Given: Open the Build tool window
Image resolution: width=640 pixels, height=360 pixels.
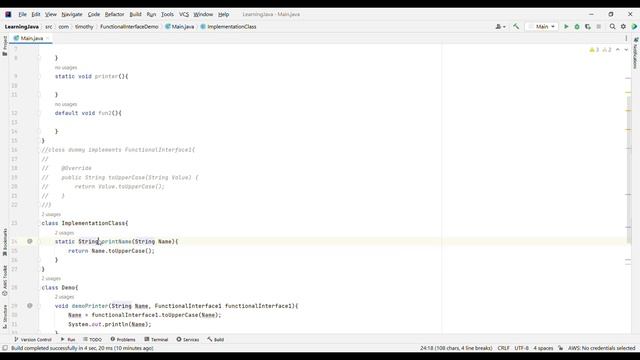Looking at the screenshot, I should pos(216,339).
